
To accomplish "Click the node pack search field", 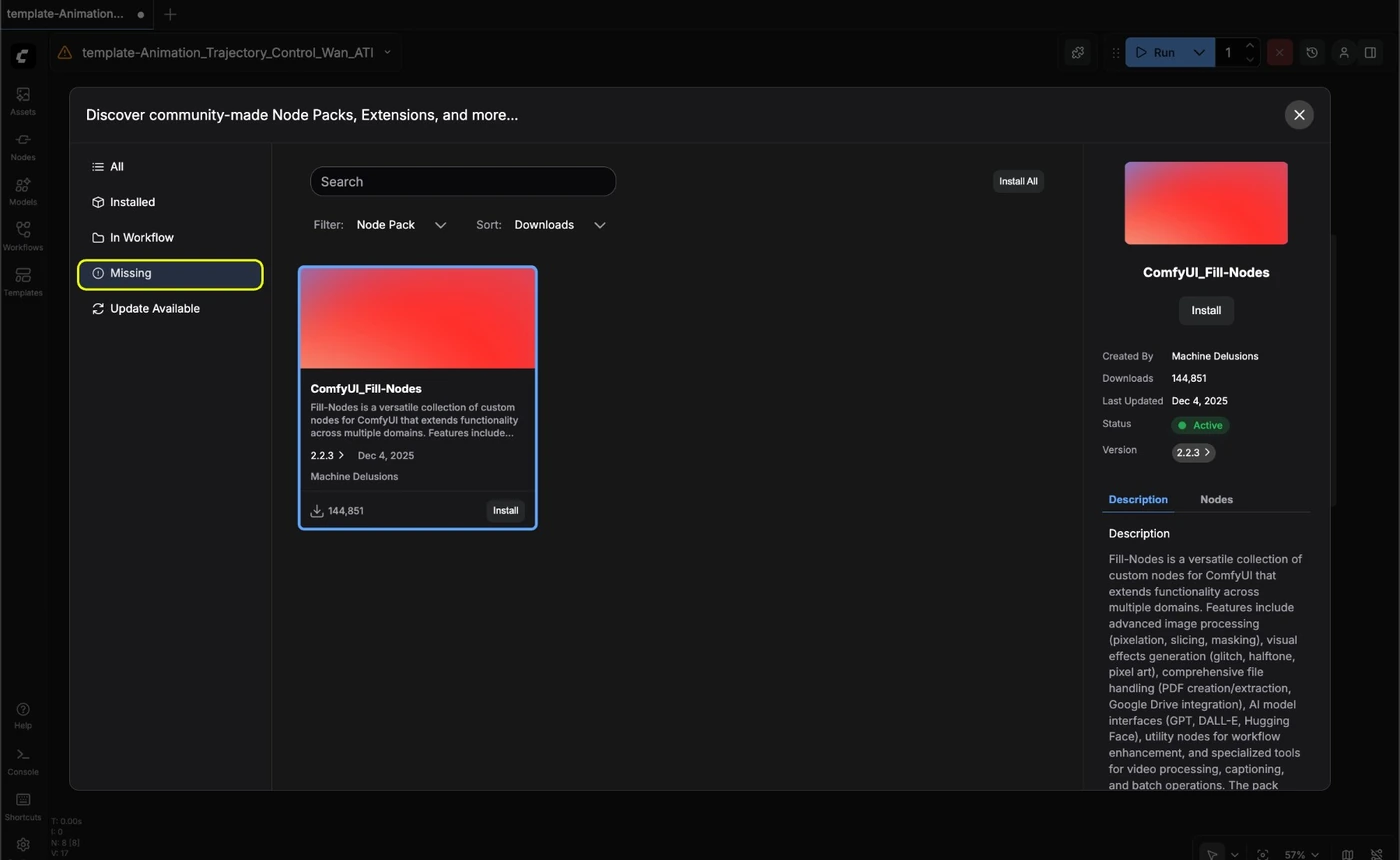I will pyautogui.click(x=463, y=181).
